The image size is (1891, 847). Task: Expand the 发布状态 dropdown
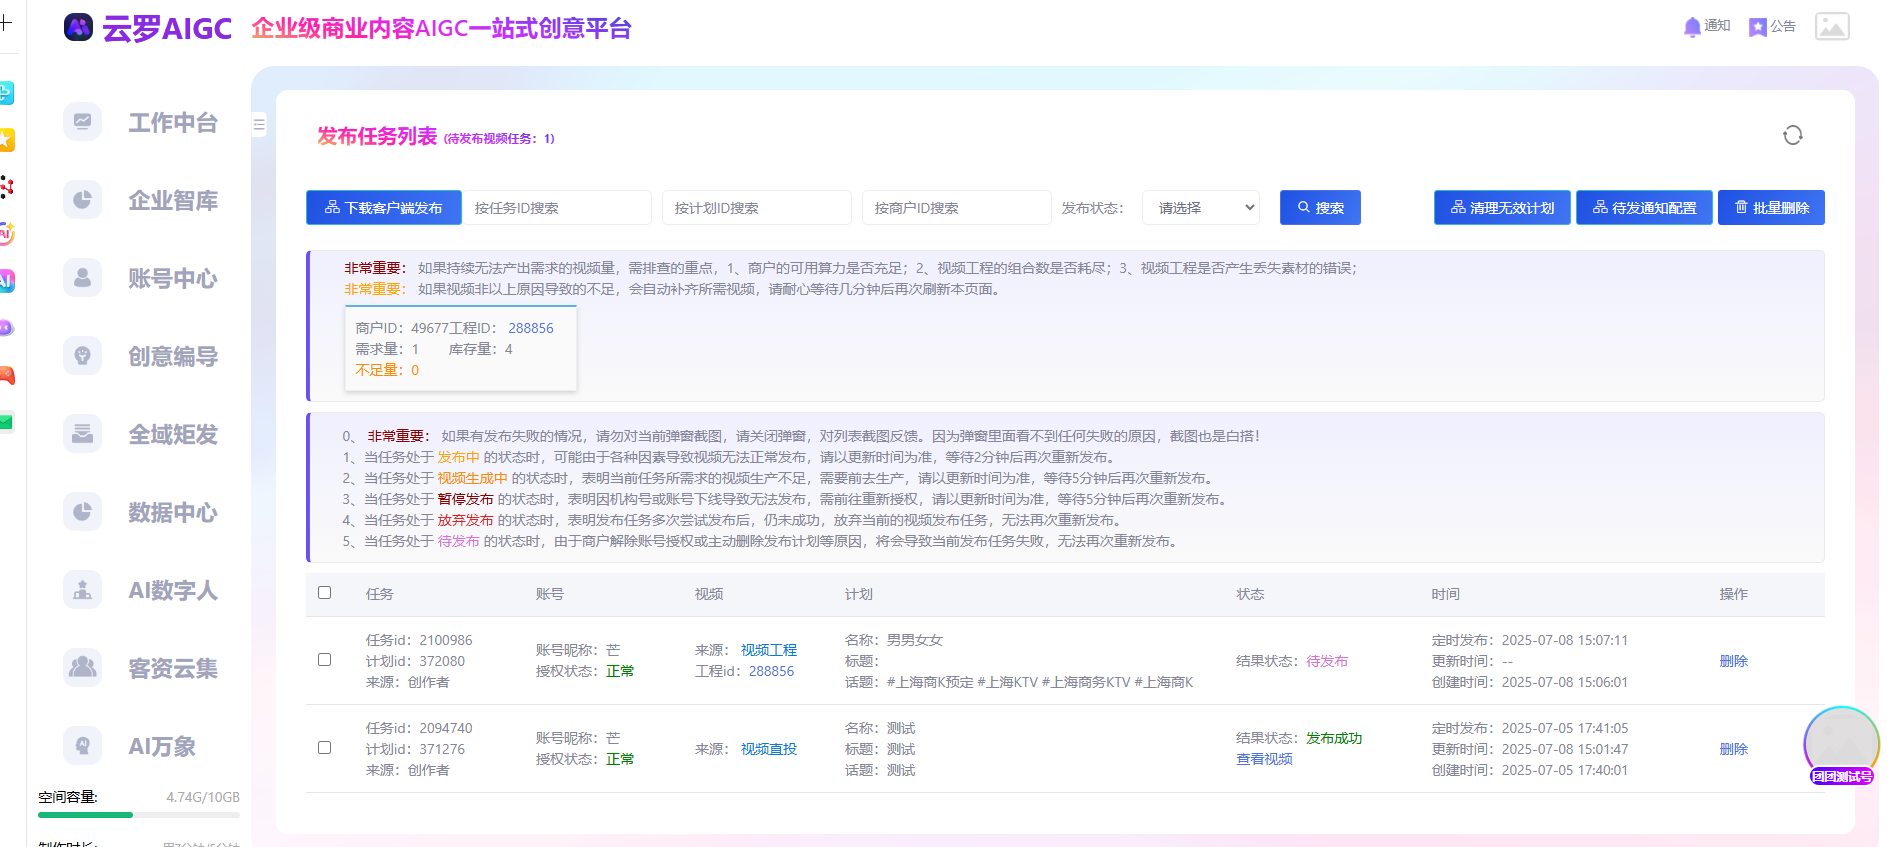pos(1201,208)
